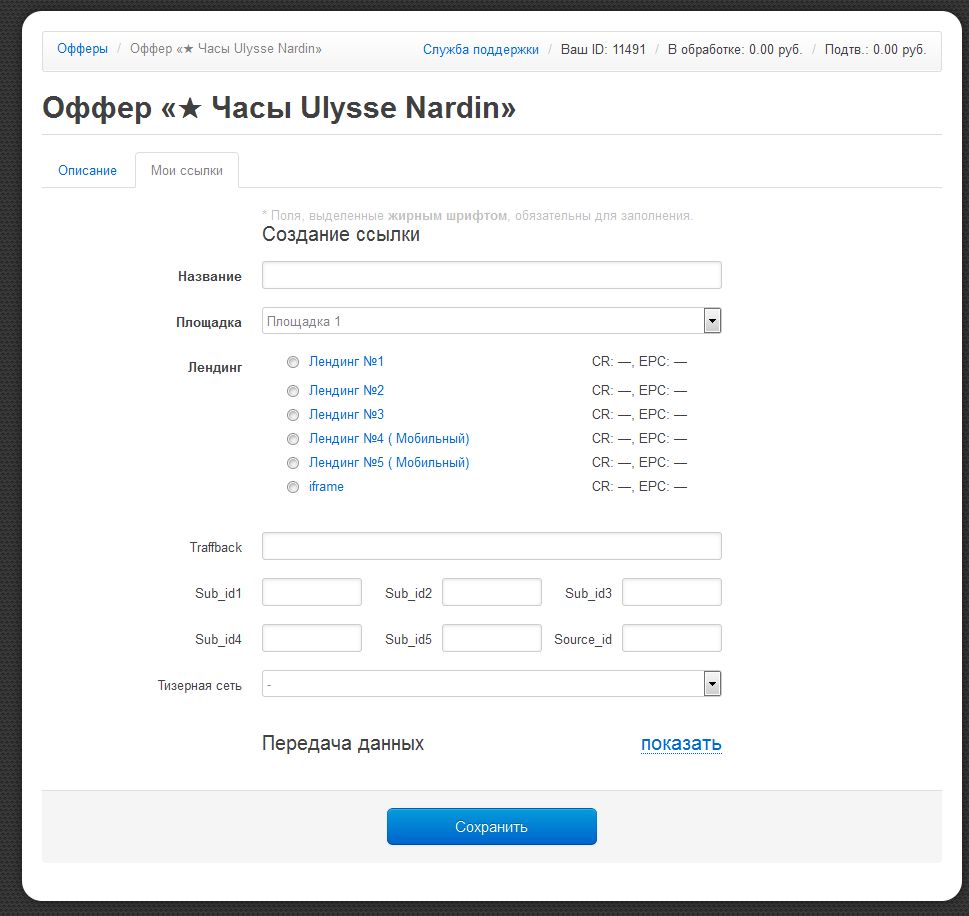The image size is (969, 916).
Task: Click the Sub_id4 input field
Action: pyautogui.click(x=311, y=638)
